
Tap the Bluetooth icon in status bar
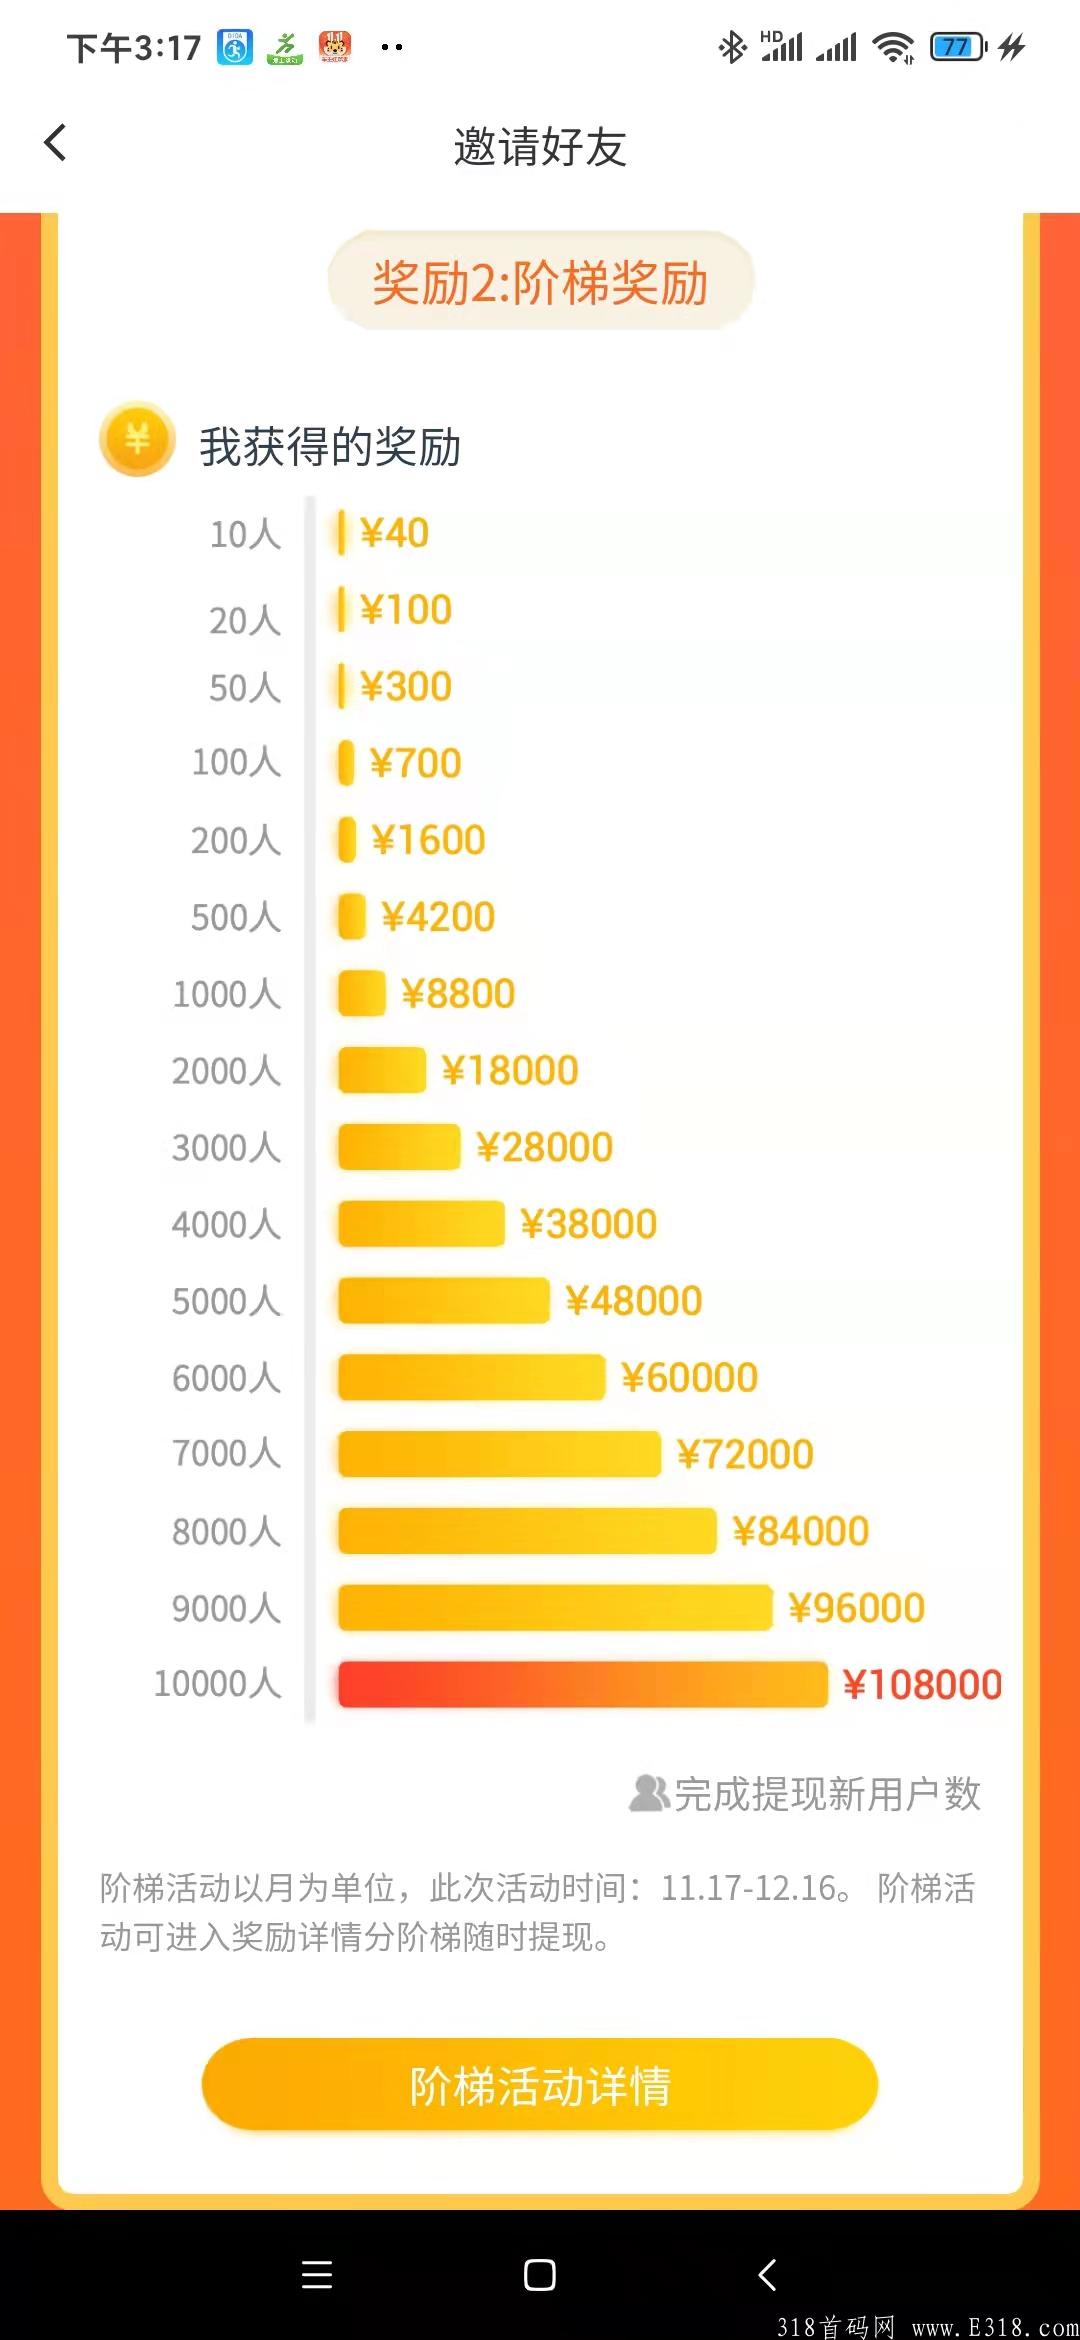point(732,47)
